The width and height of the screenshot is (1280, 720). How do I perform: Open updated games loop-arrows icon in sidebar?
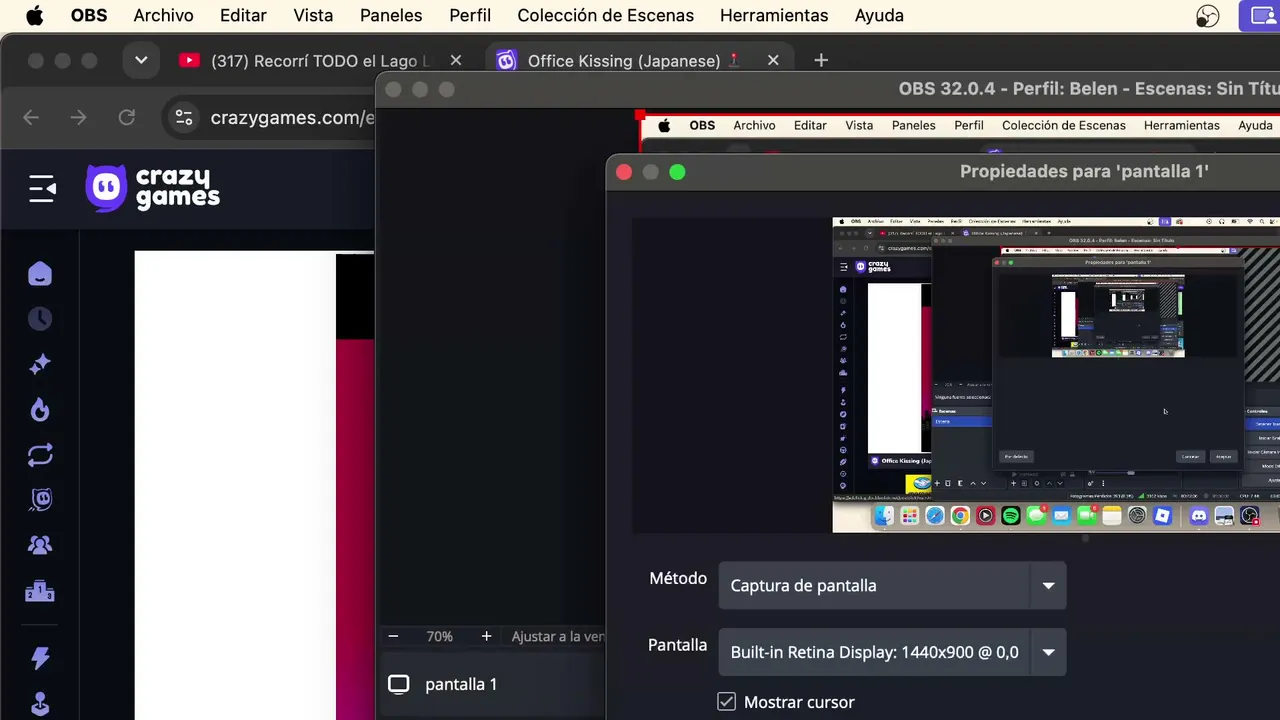click(40, 455)
